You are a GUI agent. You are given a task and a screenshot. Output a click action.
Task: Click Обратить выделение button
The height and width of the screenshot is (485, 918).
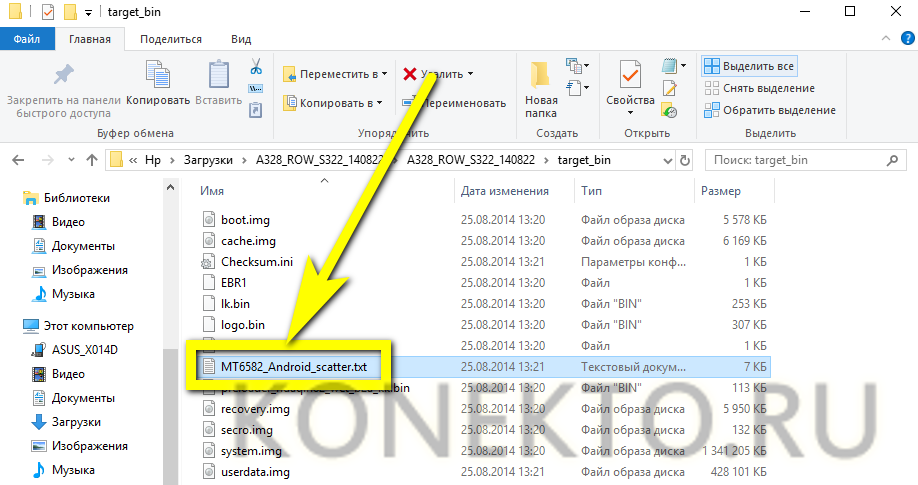click(x=770, y=110)
